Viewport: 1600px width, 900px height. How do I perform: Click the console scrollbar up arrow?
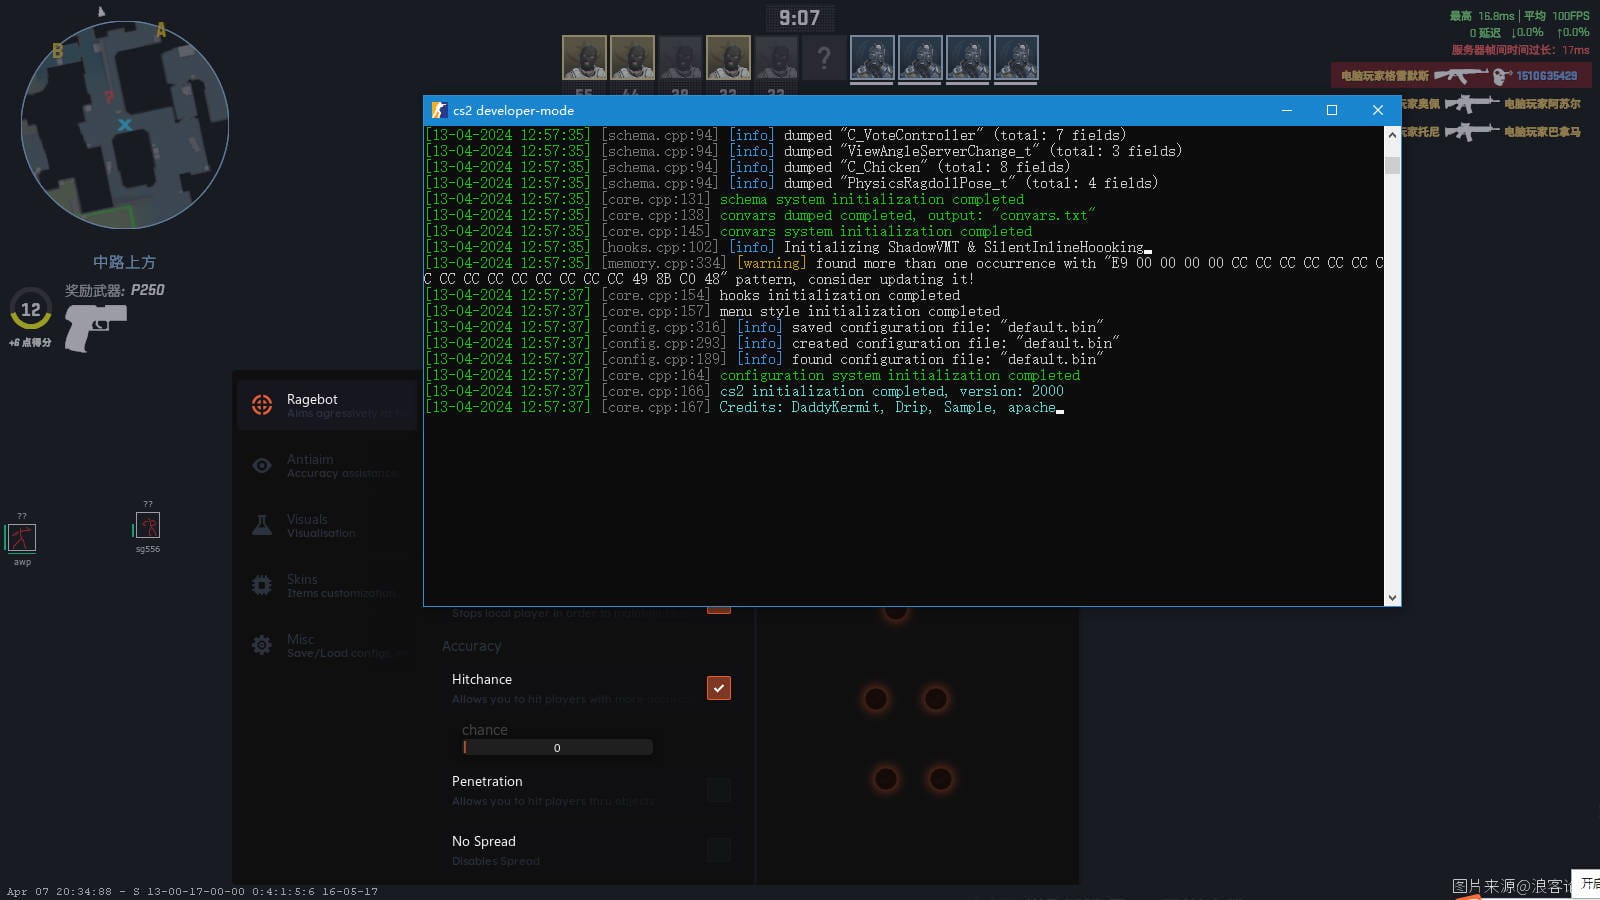(x=1392, y=134)
